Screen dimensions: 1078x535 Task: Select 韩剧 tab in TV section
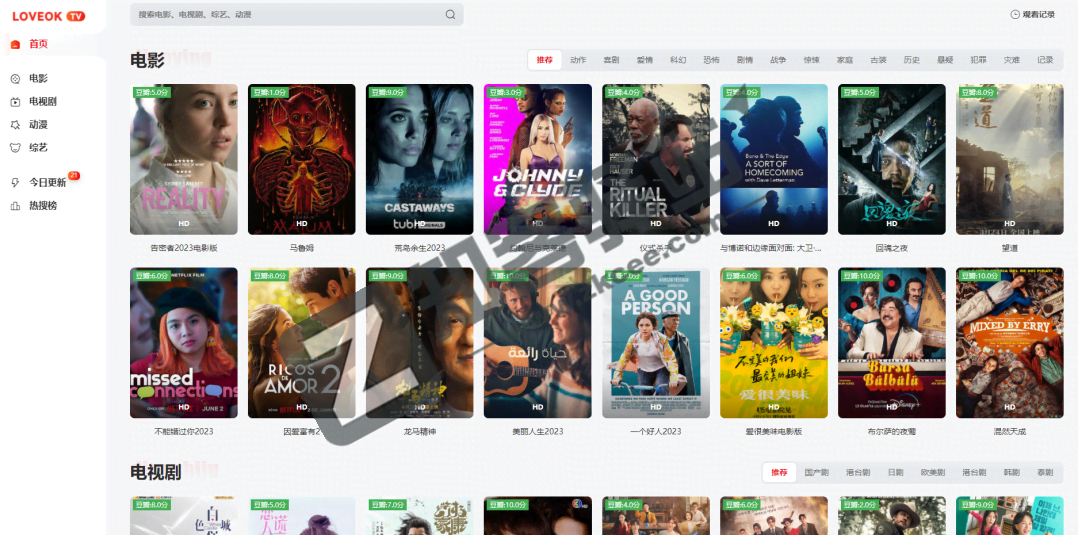pyautogui.click(x=1012, y=472)
